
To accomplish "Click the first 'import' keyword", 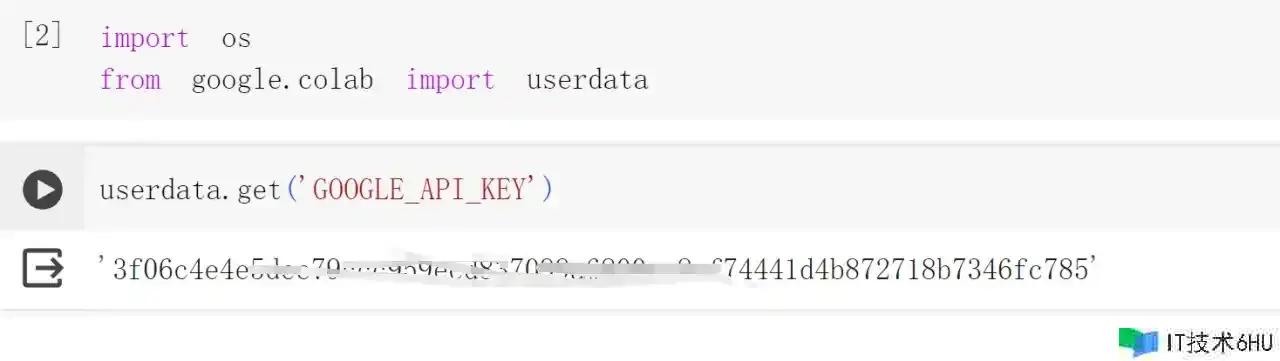I will pyautogui.click(x=144, y=39).
